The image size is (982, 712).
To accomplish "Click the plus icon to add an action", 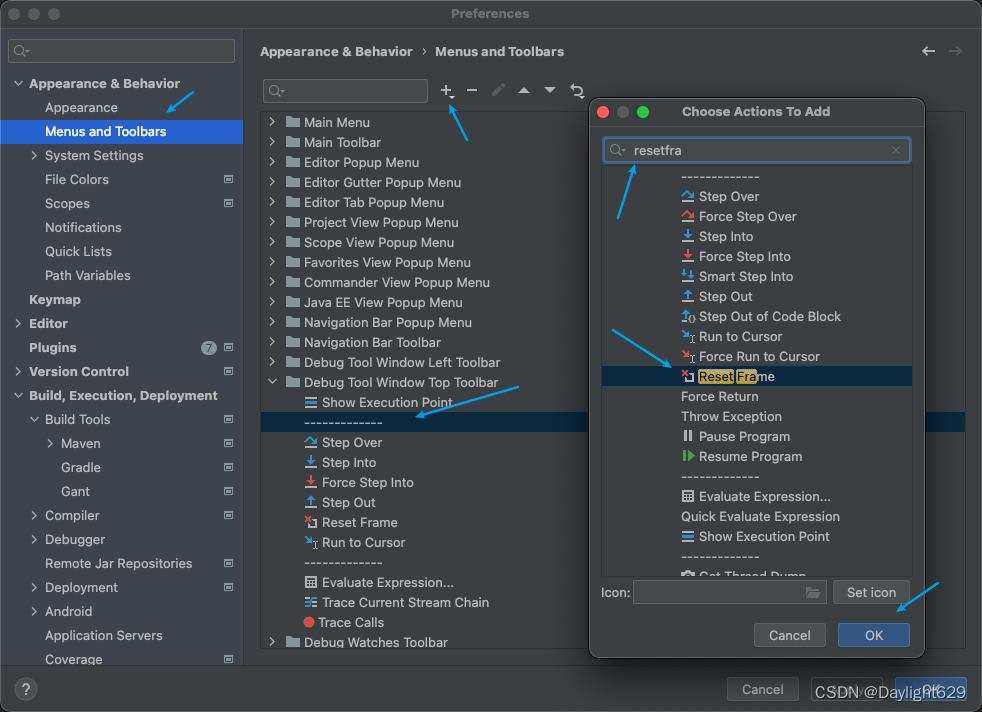I will coord(447,91).
